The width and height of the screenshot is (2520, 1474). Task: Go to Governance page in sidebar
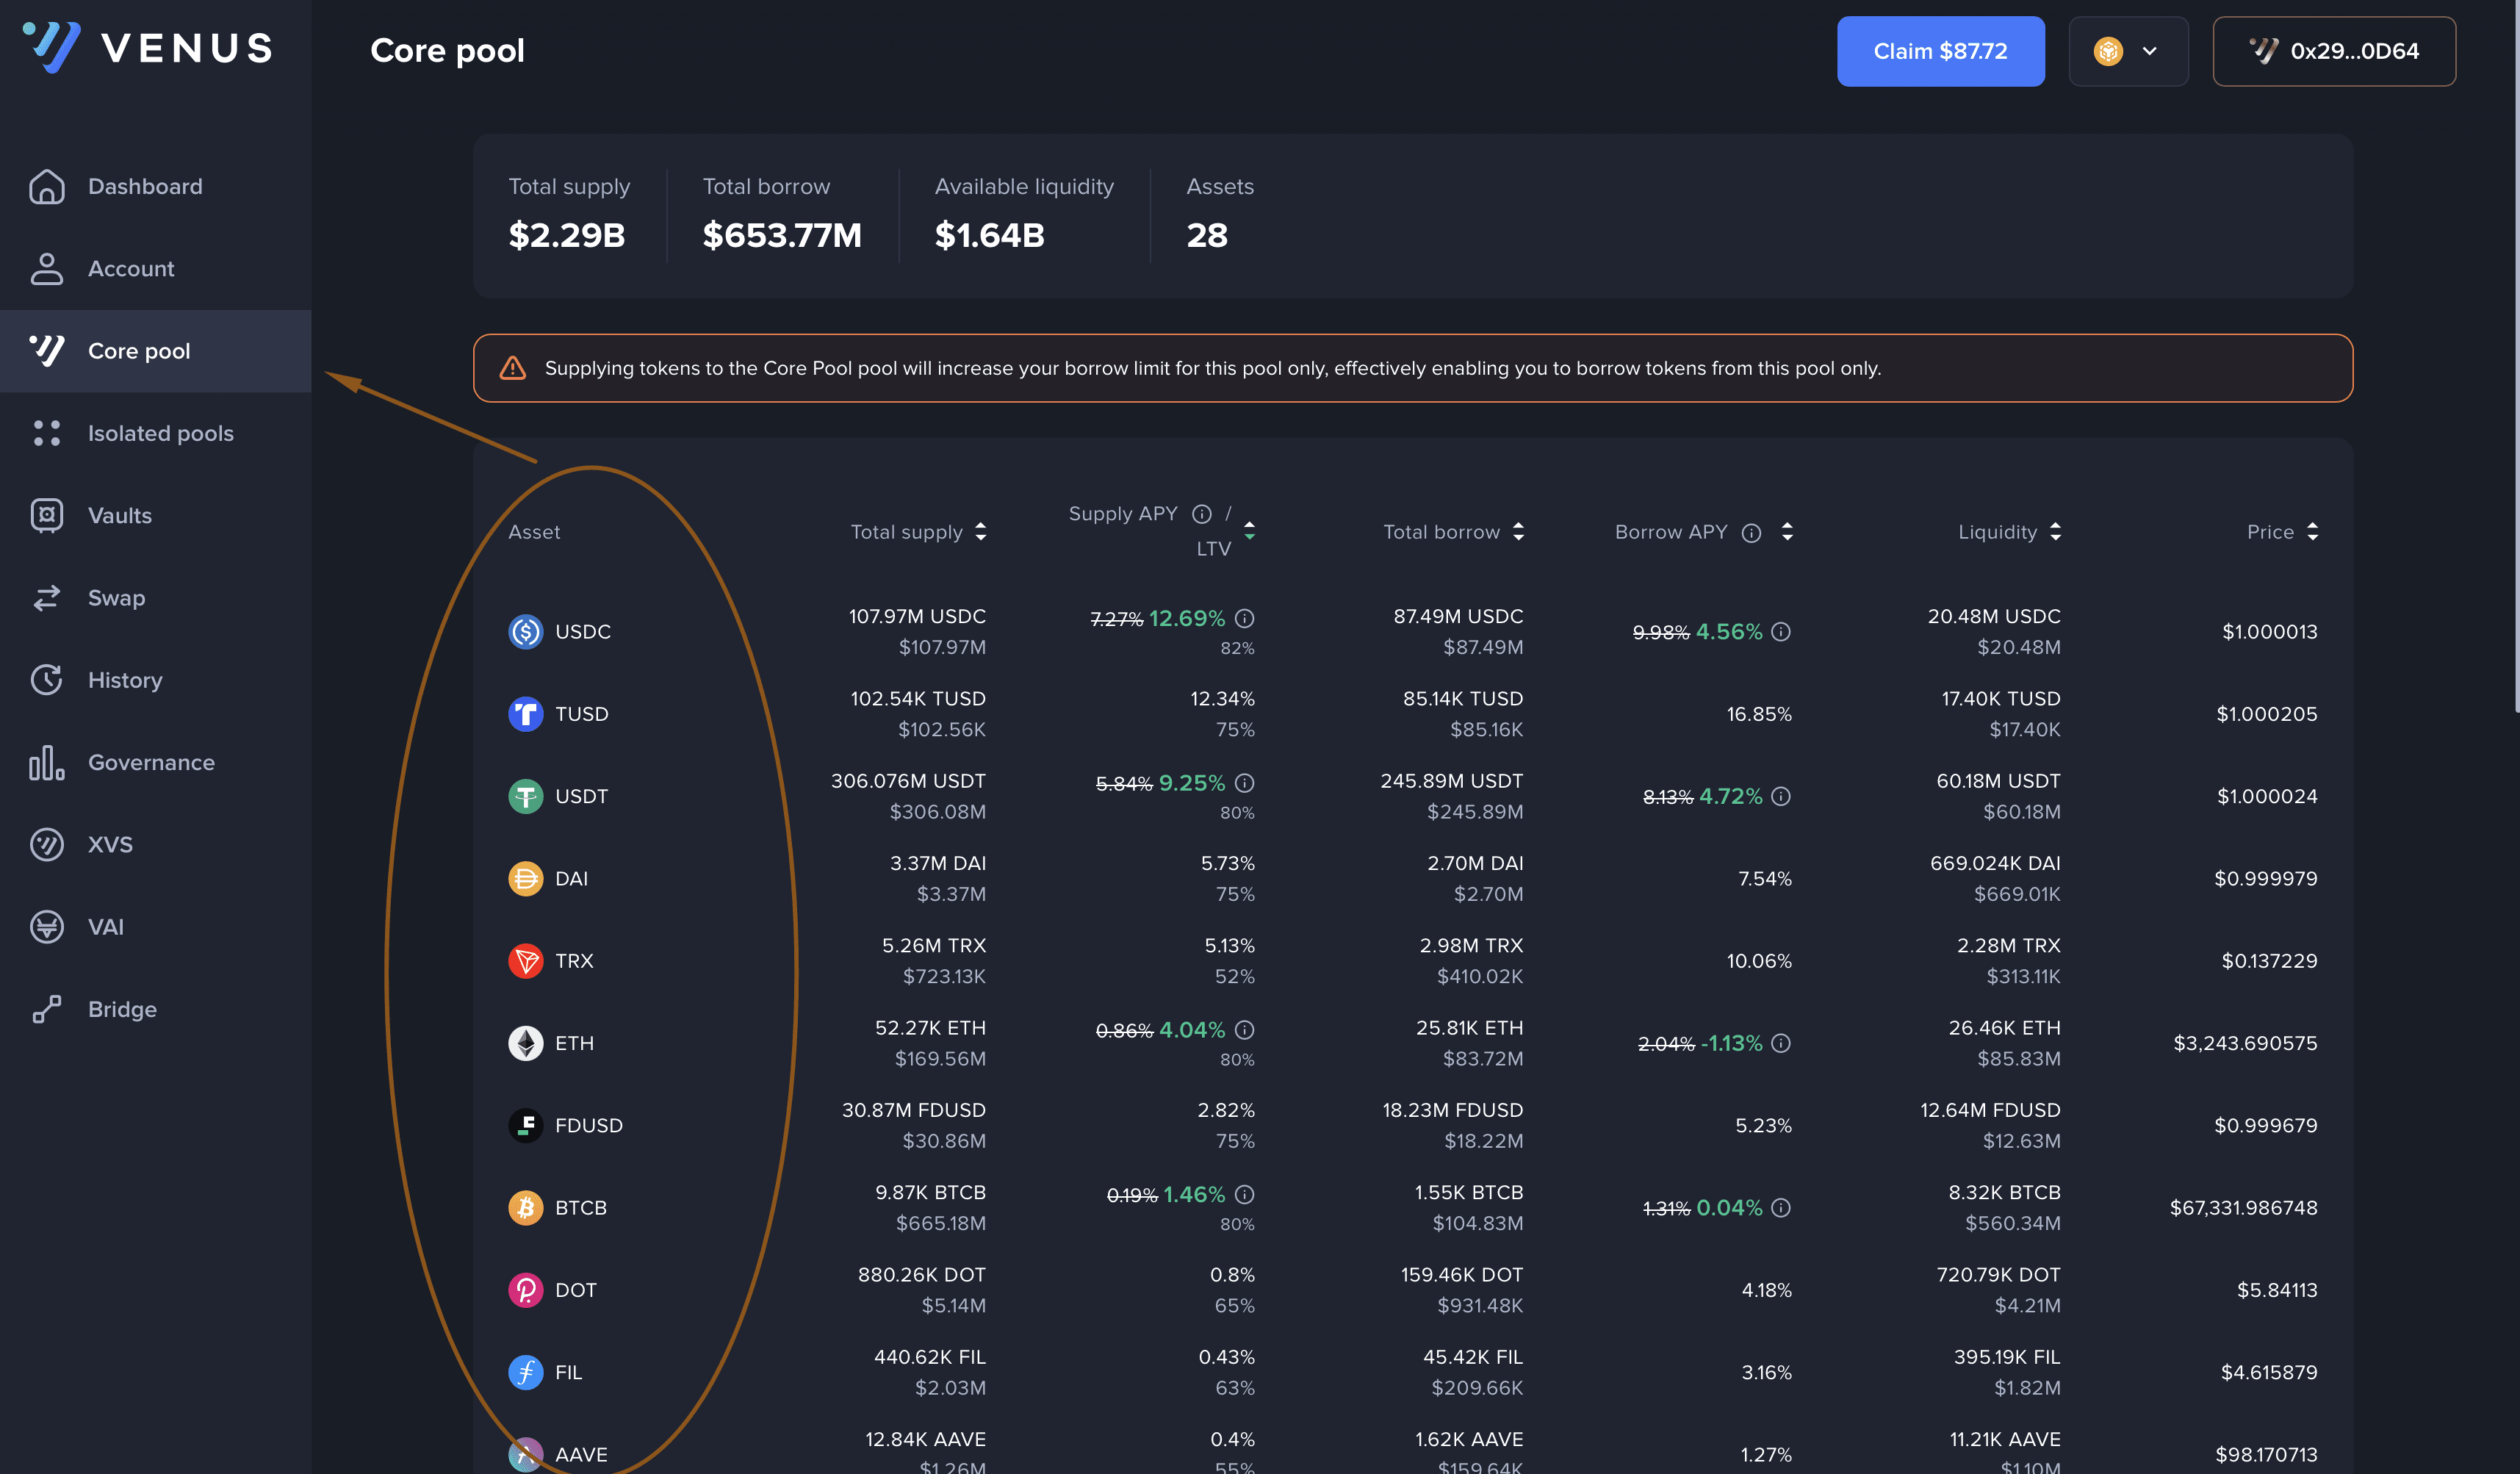click(x=151, y=762)
